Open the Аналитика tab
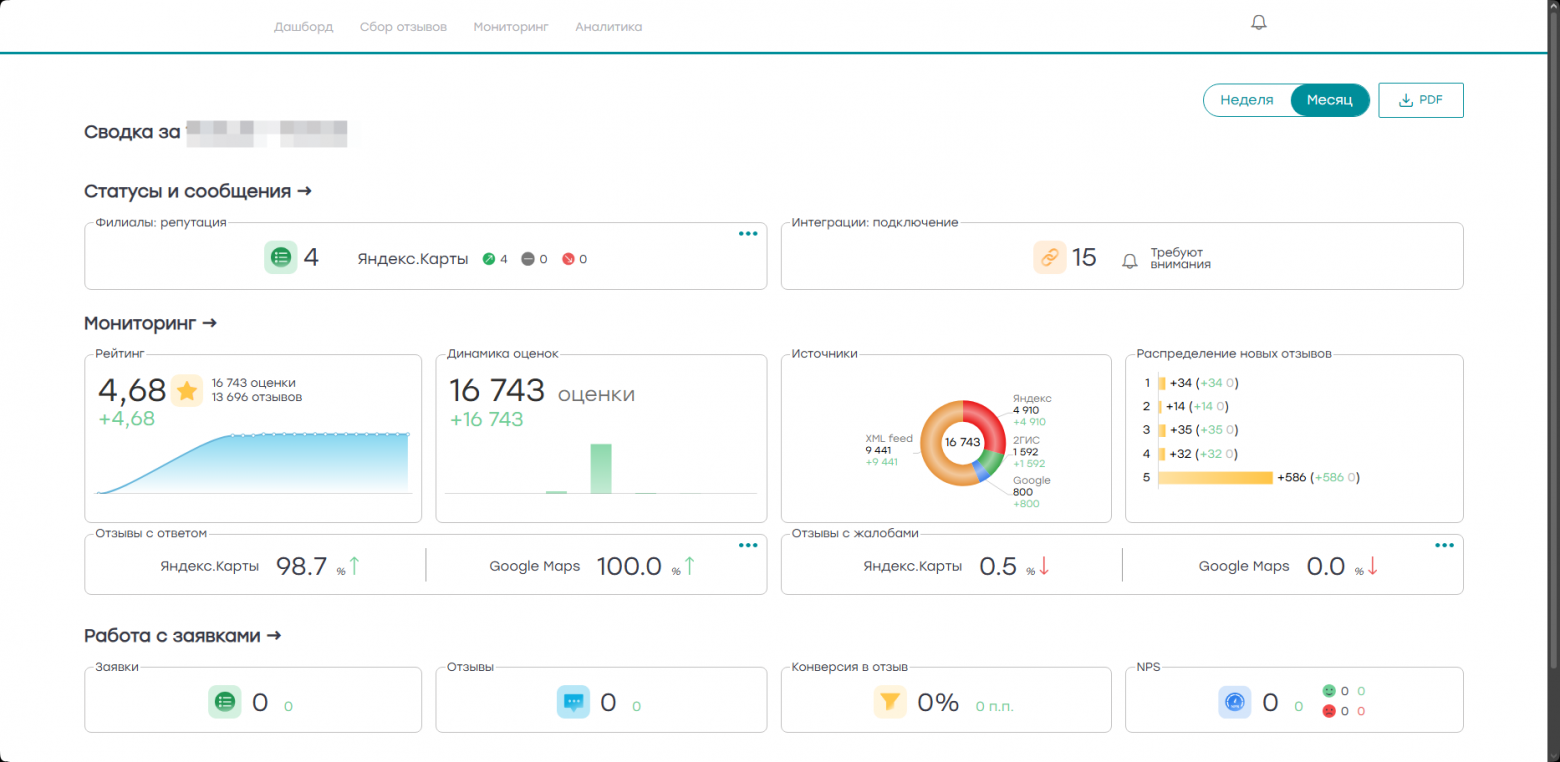 tap(609, 27)
